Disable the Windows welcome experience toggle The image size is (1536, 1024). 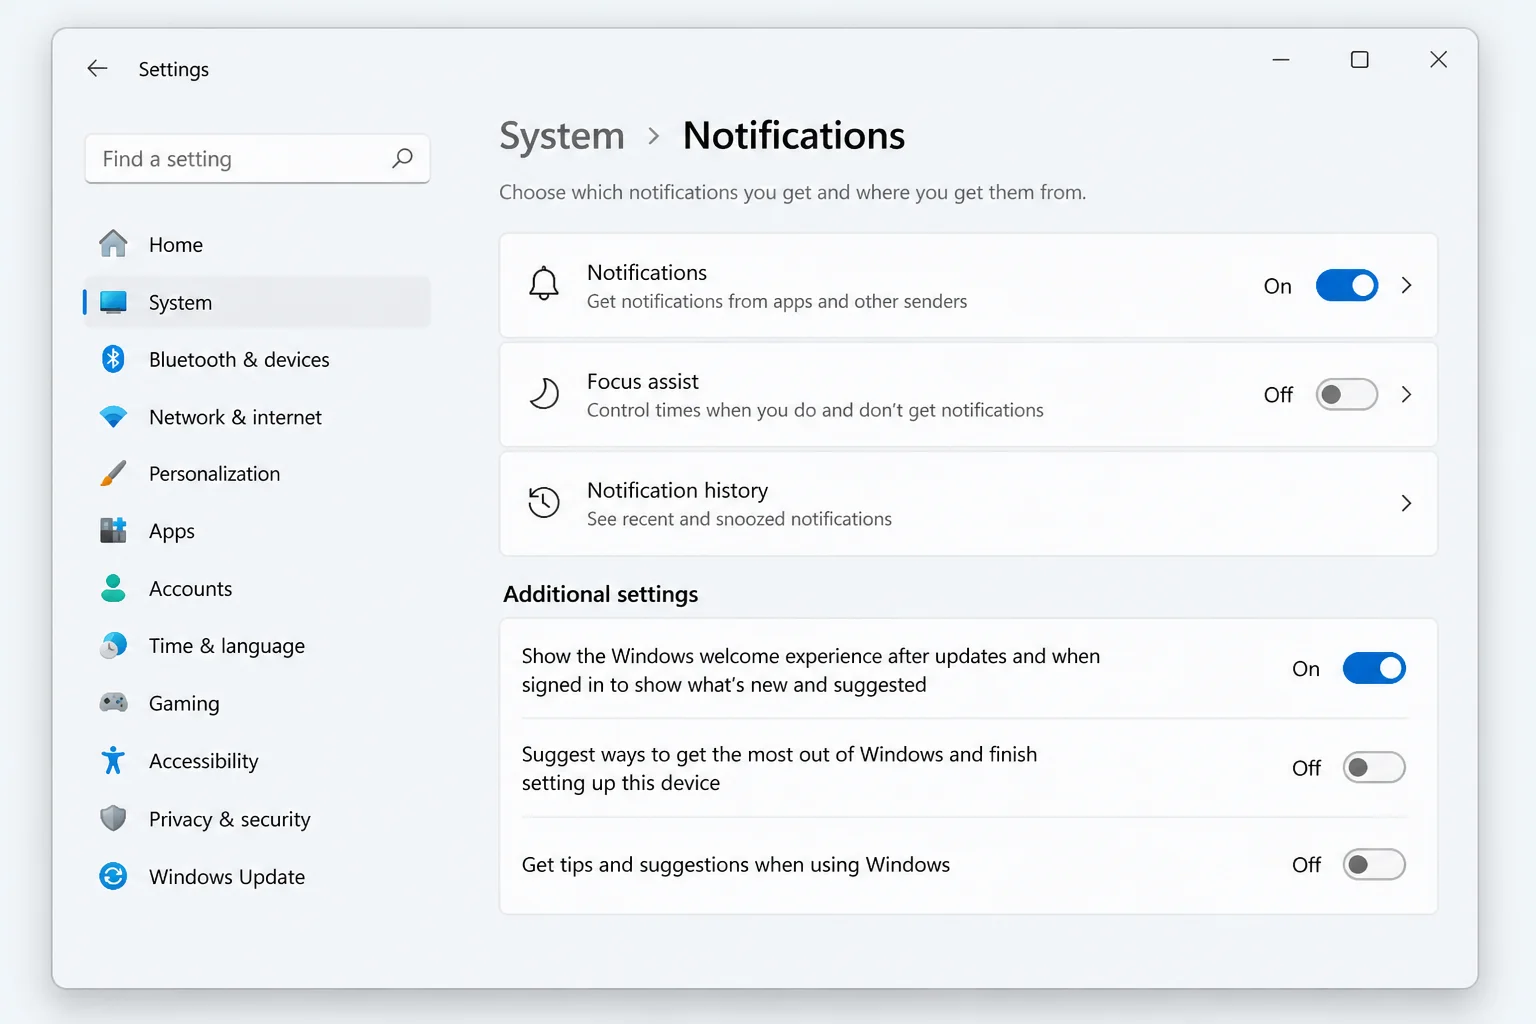tap(1374, 668)
